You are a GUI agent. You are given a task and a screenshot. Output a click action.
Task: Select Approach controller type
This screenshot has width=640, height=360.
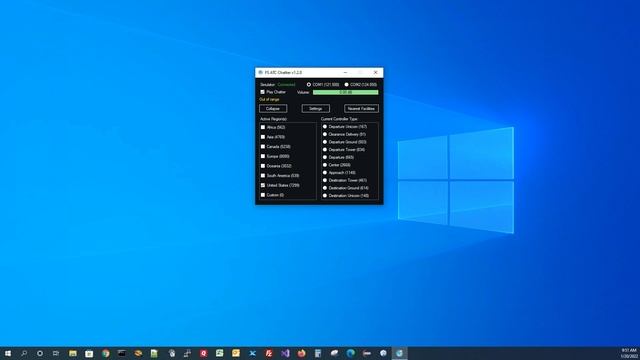pyautogui.click(x=325, y=173)
